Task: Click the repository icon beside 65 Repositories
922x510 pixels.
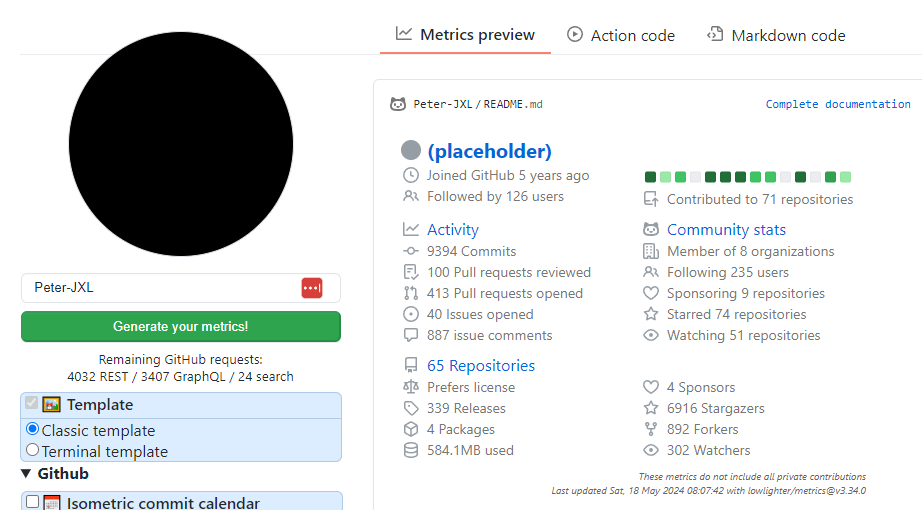Action: 410,365
